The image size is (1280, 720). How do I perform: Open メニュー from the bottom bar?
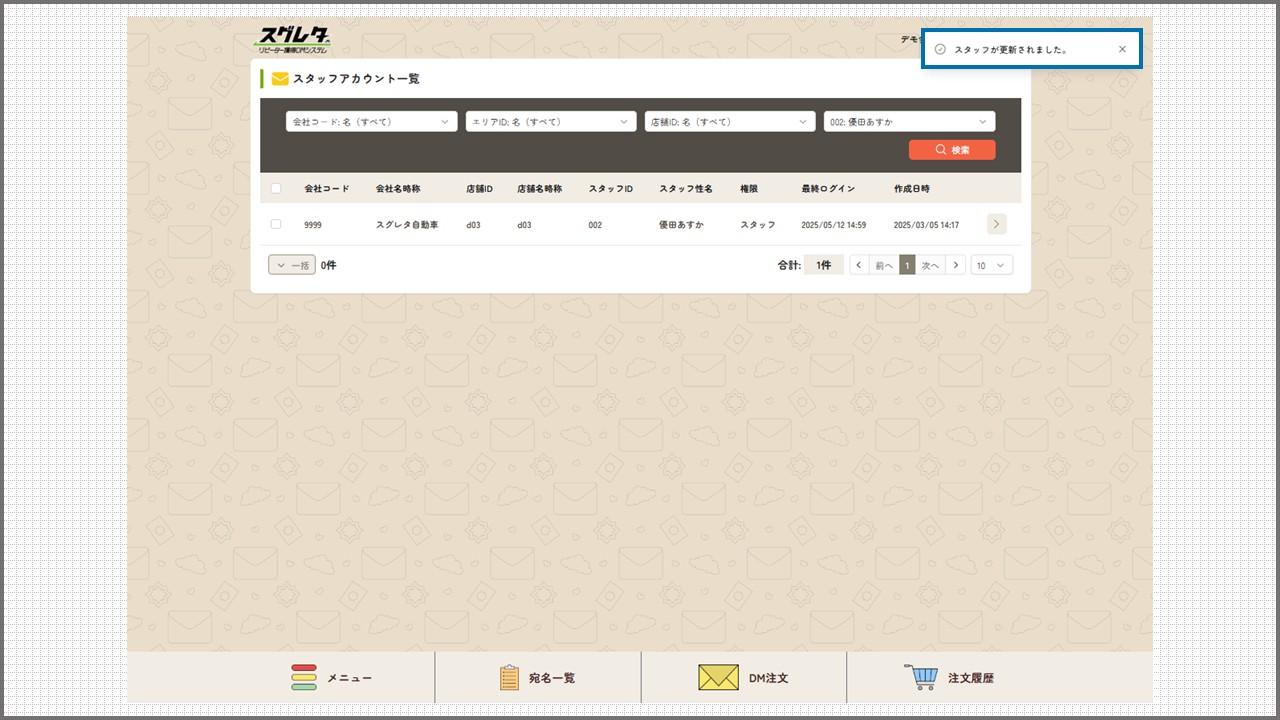tap(332, 678)
